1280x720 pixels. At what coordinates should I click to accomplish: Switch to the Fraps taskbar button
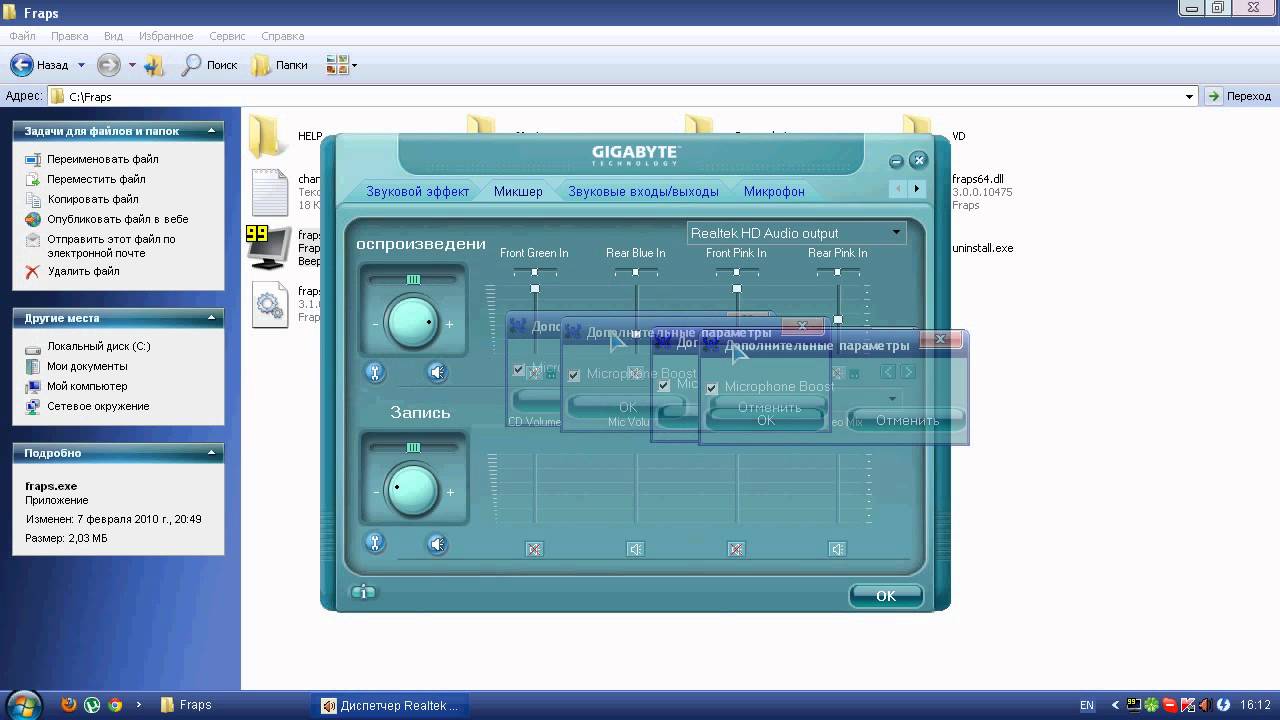point(230,705)
